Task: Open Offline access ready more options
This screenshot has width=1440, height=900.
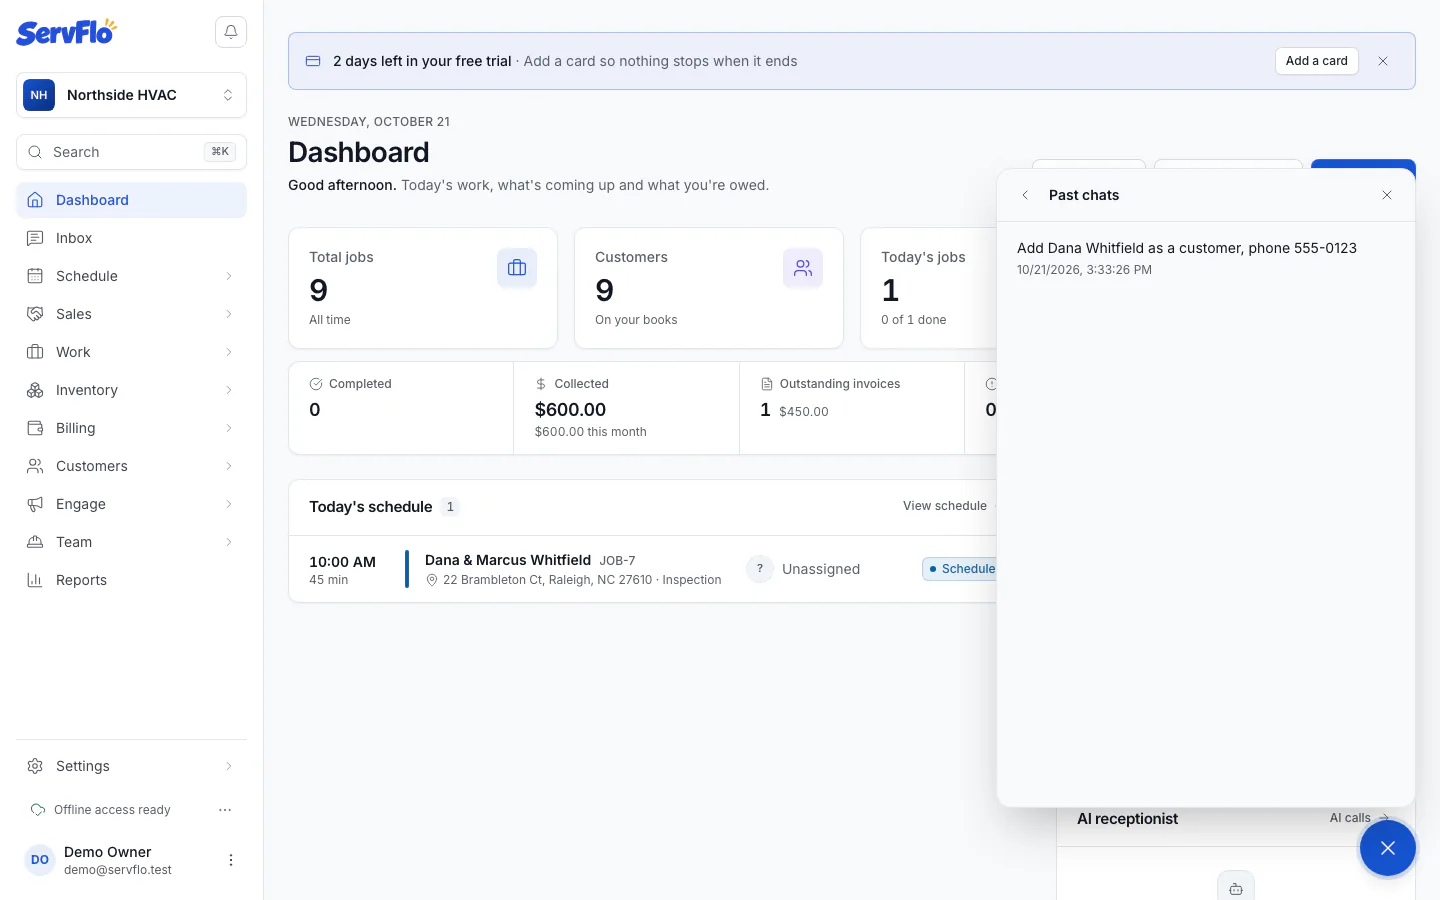Action: pyautogui.click(x=225, y=810)
